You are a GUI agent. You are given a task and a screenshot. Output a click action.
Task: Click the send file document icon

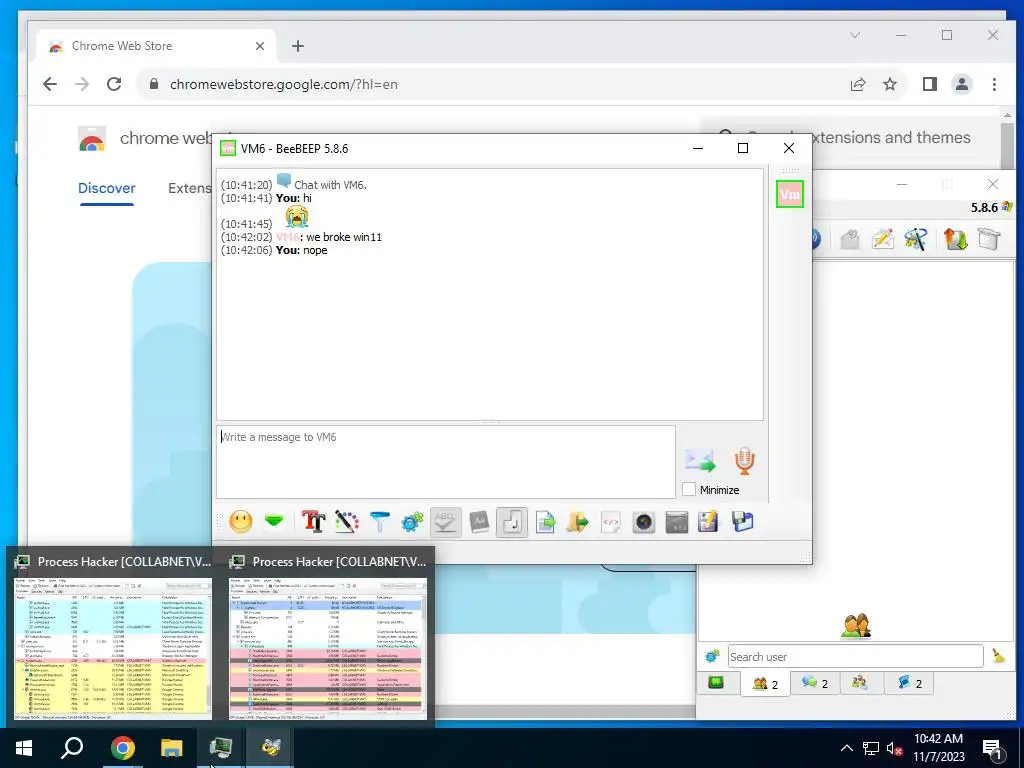coord(545,522)
